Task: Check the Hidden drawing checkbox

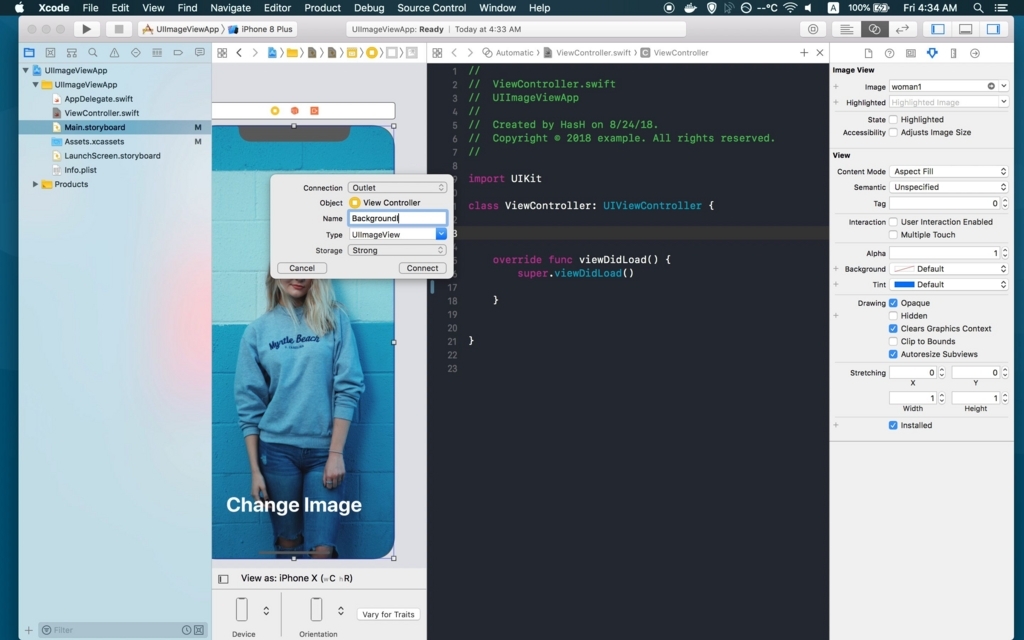Action: coord(893,315)
